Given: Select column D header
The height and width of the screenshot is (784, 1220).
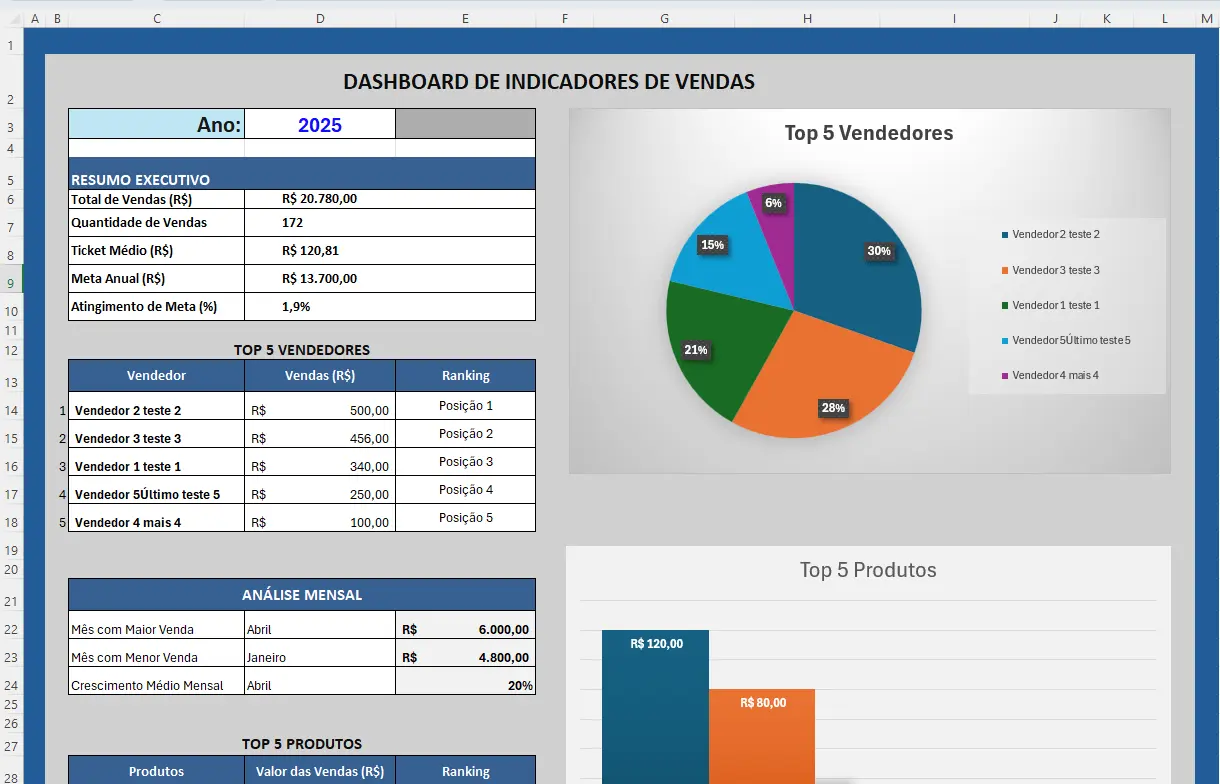Looking at the screenshot, I should tap(320, 18).
